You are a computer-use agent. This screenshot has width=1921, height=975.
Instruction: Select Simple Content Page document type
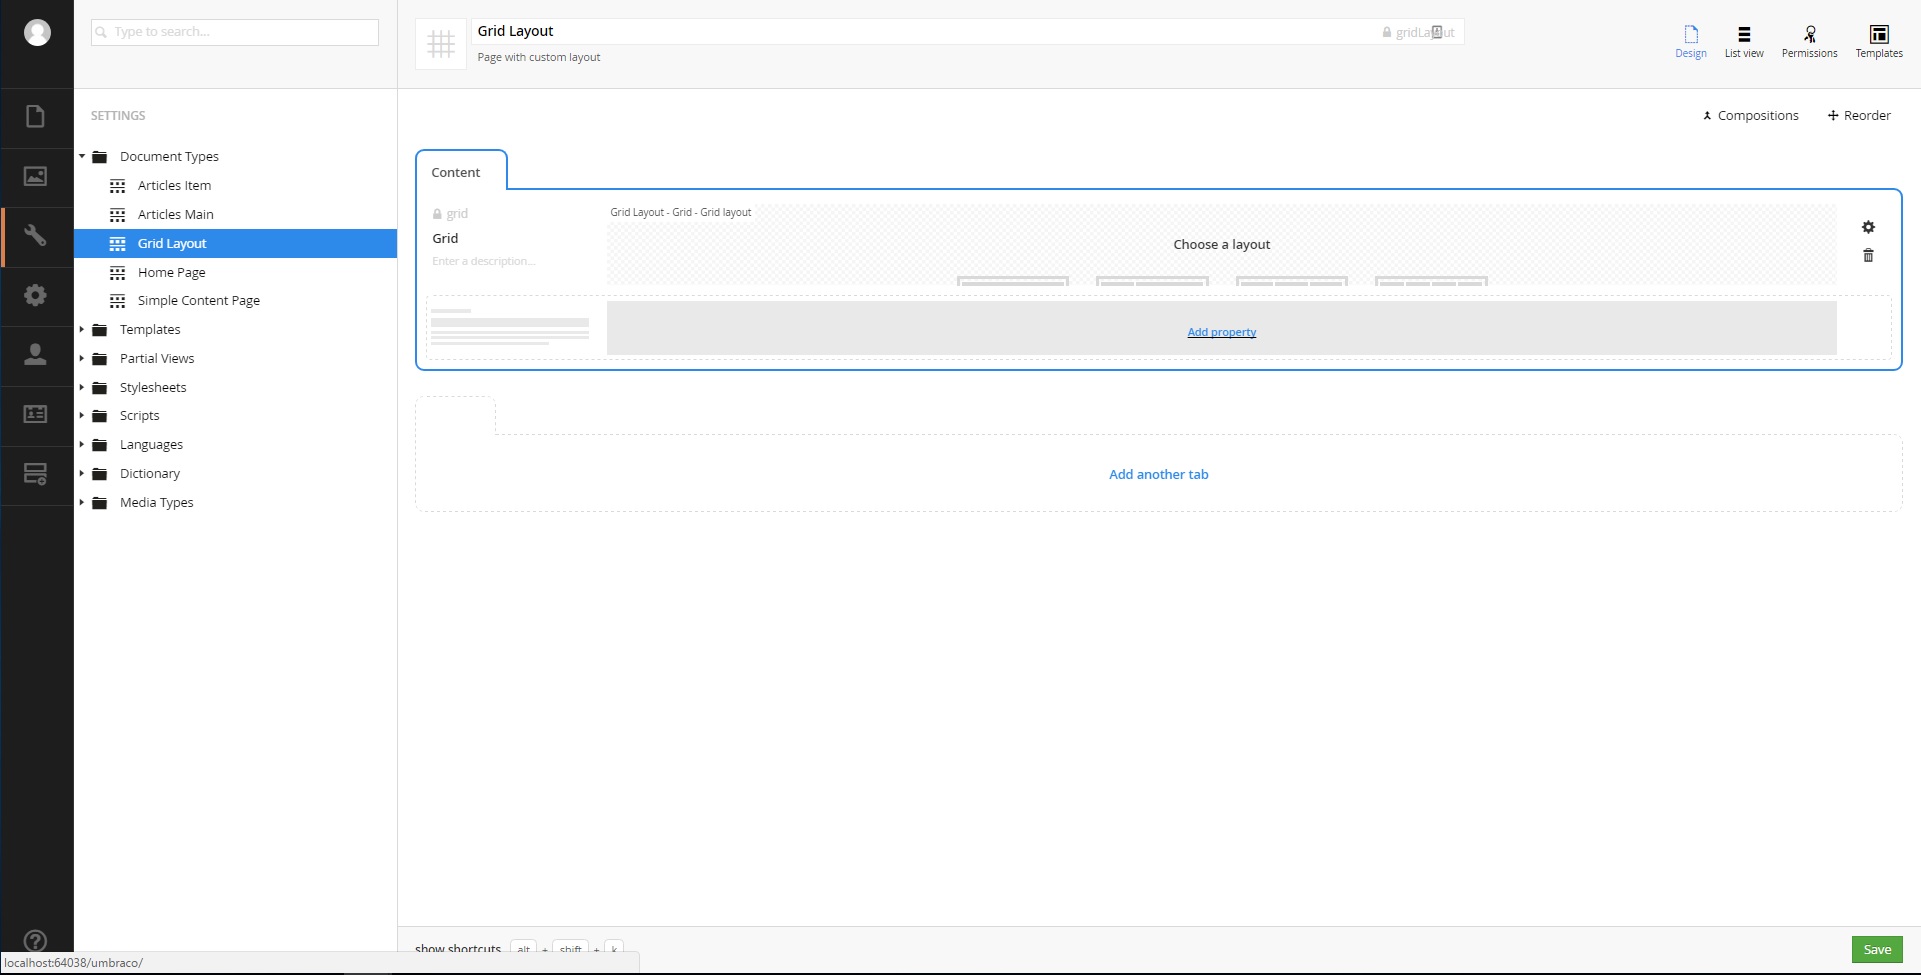pos(199,301)
